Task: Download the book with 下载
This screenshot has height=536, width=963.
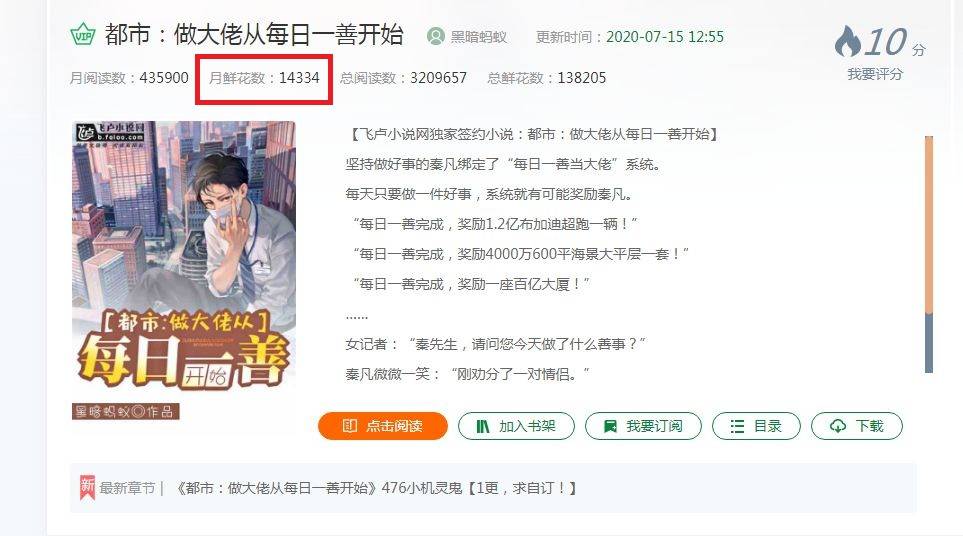Action: (x=857, y=426)
